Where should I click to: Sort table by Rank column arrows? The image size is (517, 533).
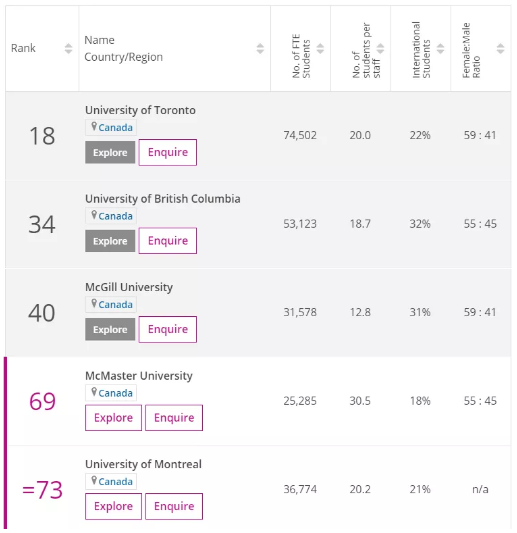tap(68, 48)
